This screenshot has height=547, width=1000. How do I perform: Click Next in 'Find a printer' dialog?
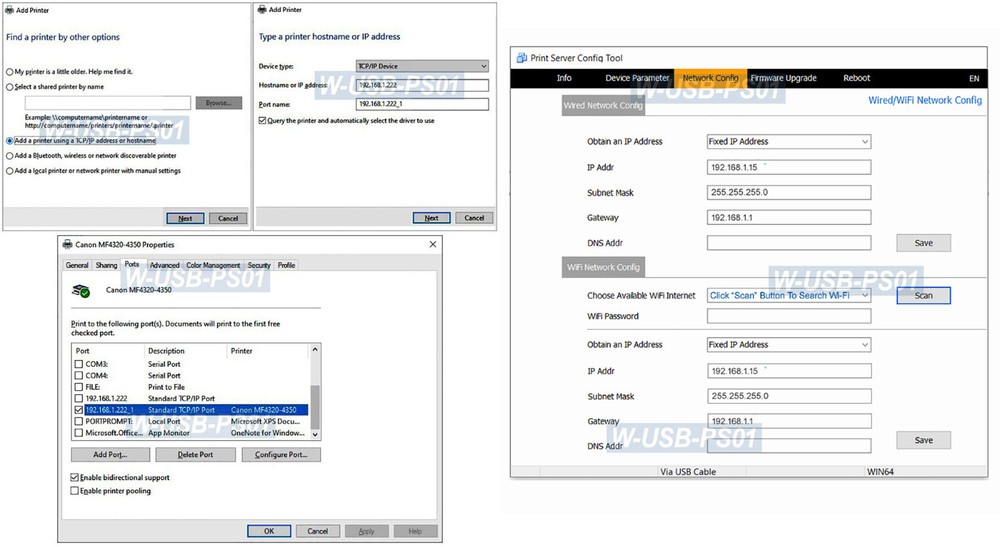pos(185,218)
